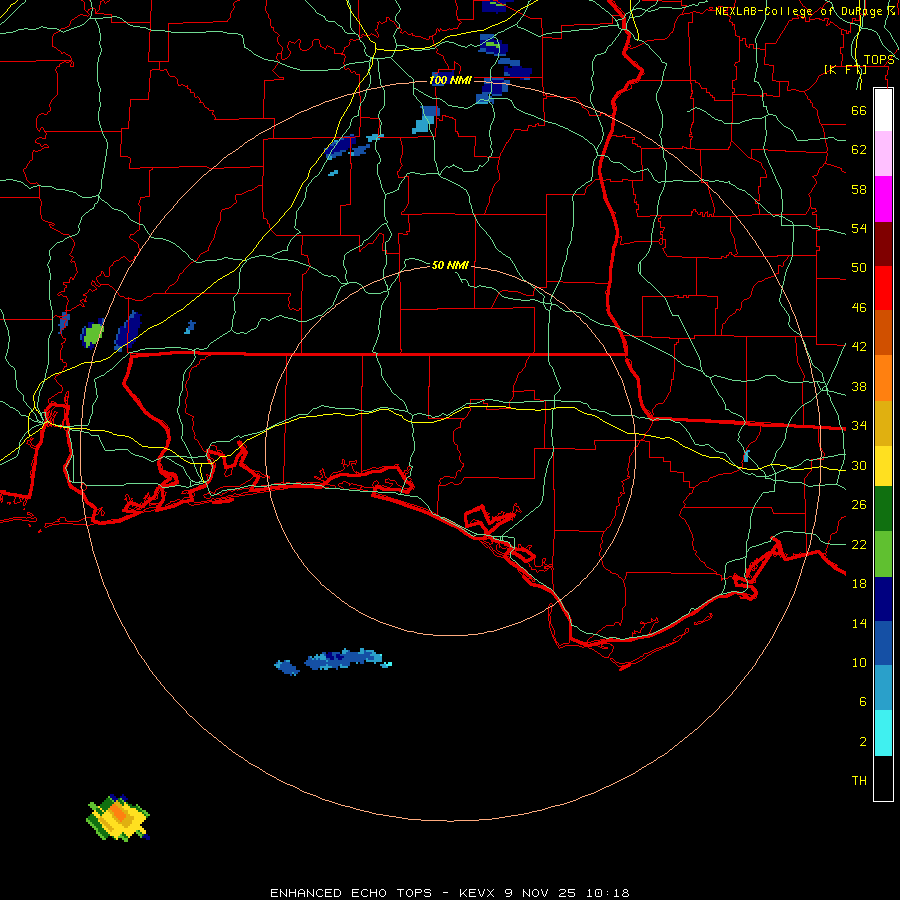Click the "TOPS" legend title
The width and height of the screenshot is (900, 900).
879,59
